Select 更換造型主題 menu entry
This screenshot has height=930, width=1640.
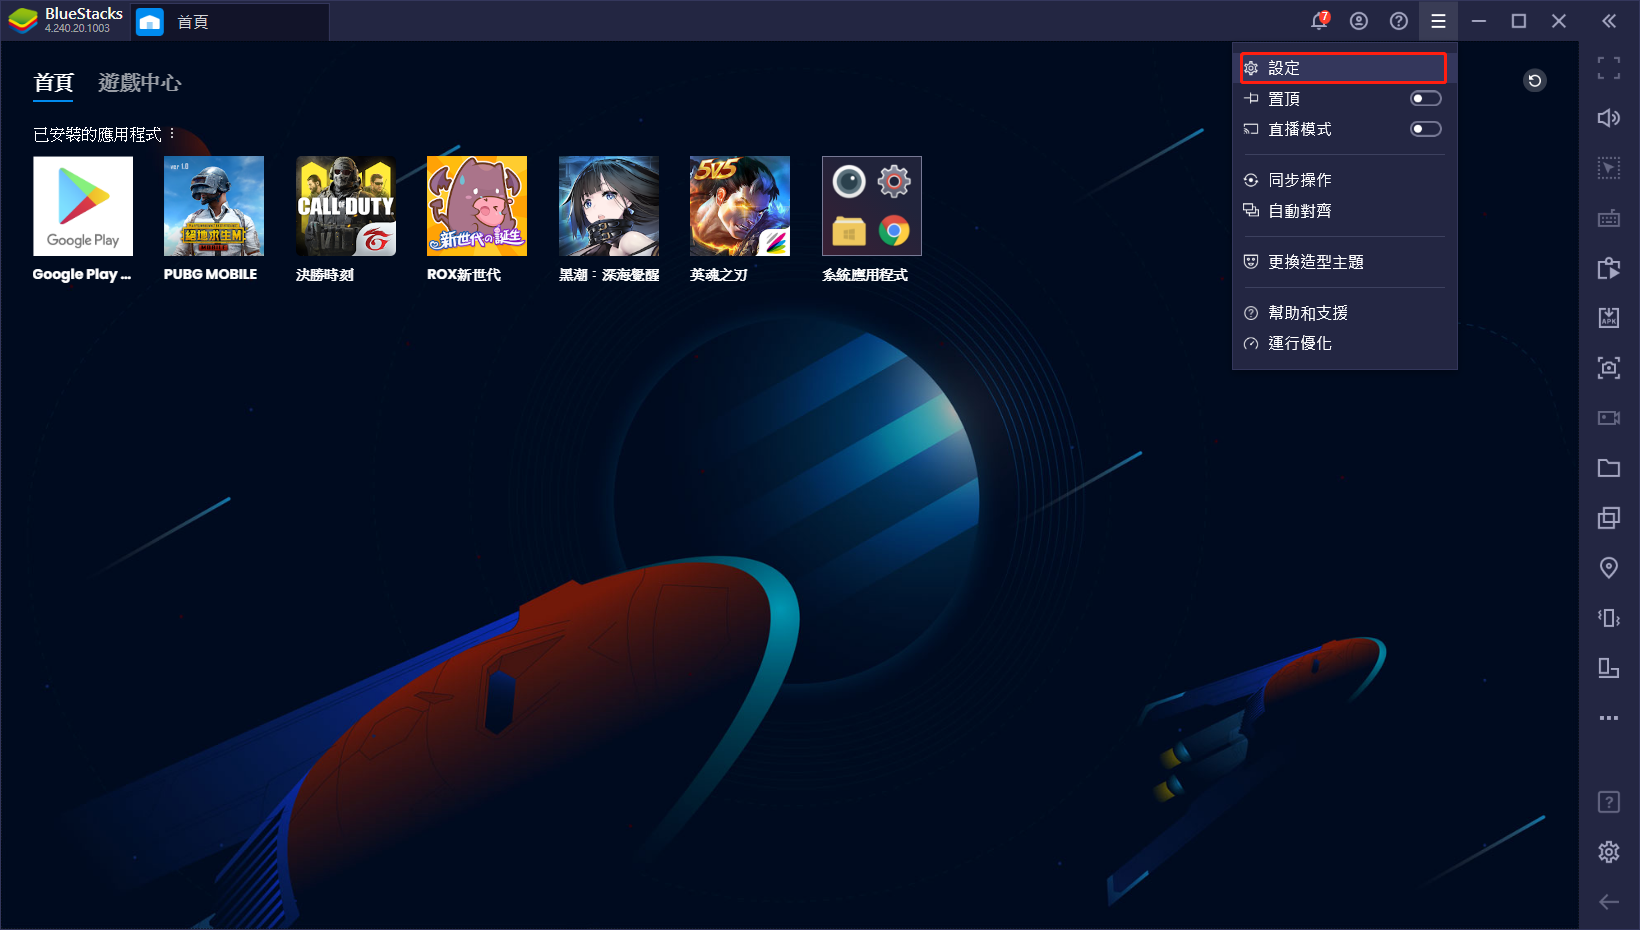[1343, 262]
